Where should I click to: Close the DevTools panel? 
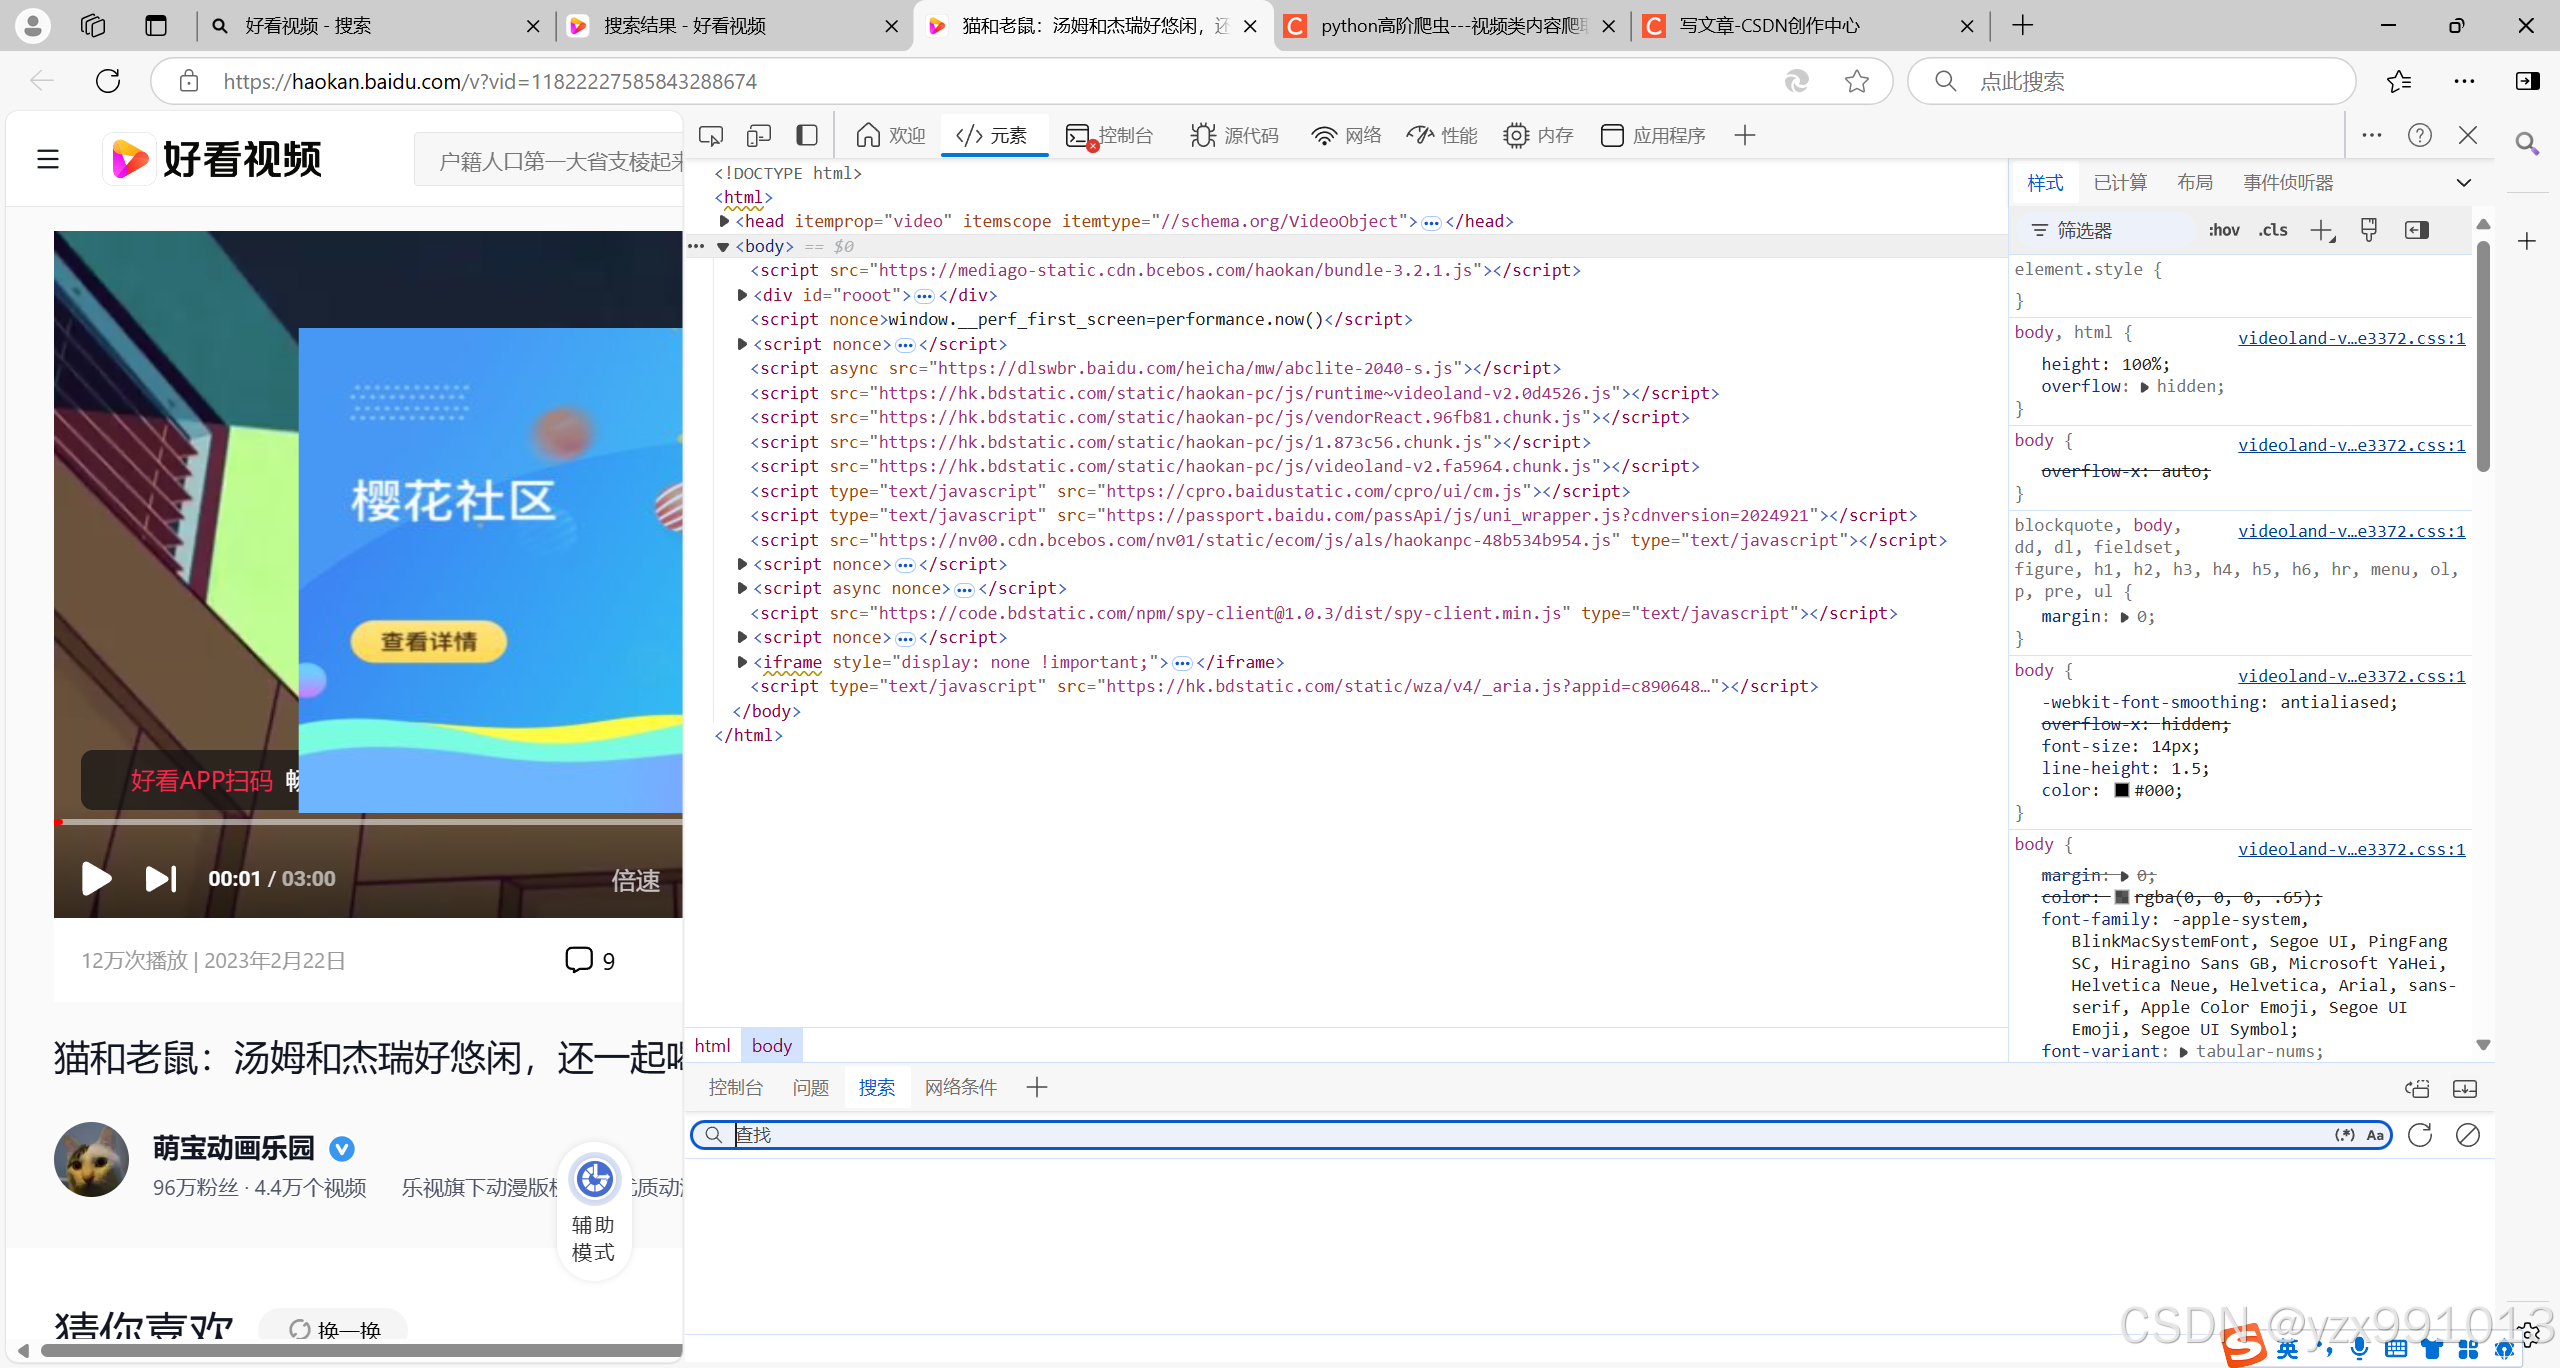click(2468, 135)
